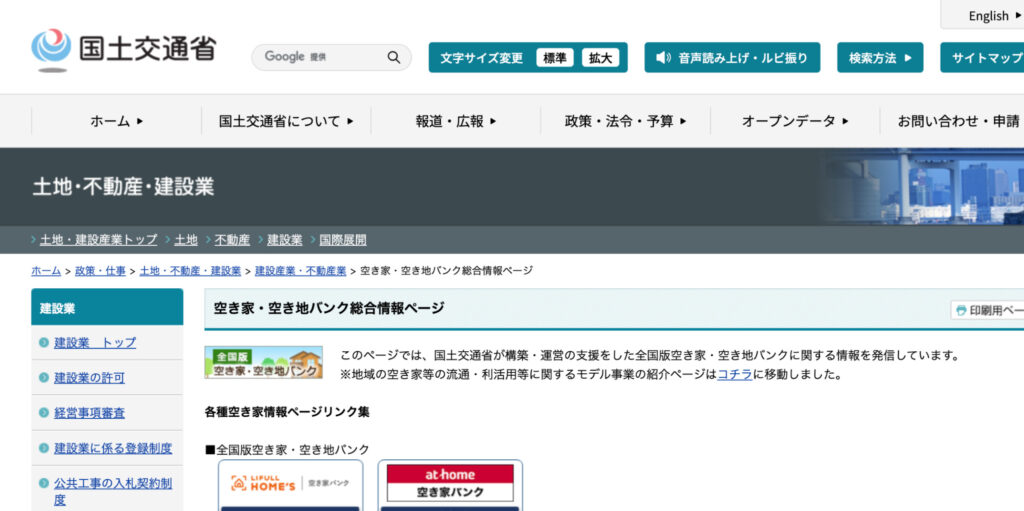This screenshot has width=1024, height=511.
Task: Go to 不動産 sub-navigation link
Action: tap(232, 240)
